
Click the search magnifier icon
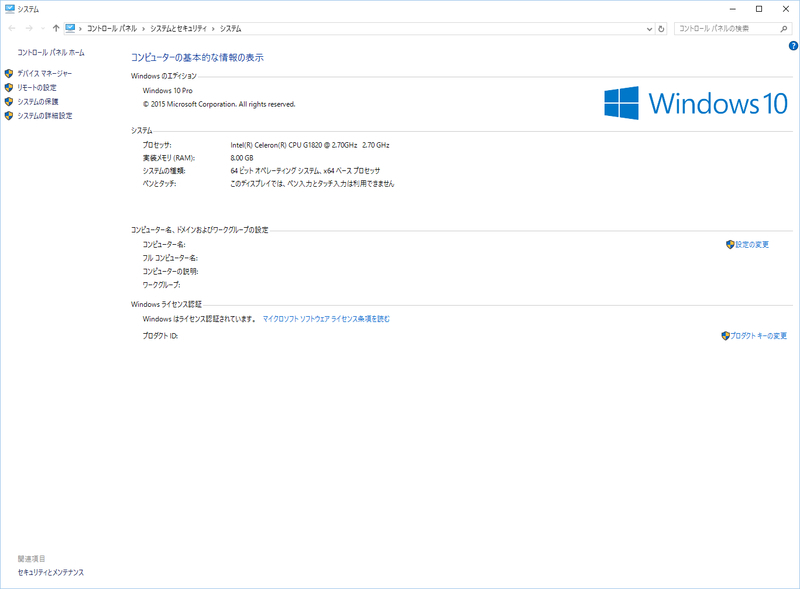pyautogui.click(x=784, y=29)
